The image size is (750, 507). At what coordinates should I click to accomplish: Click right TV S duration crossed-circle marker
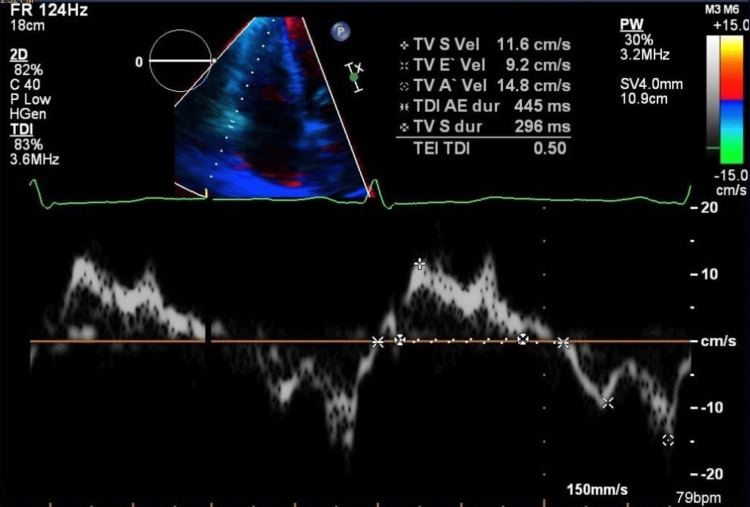(x=523, y=339)
